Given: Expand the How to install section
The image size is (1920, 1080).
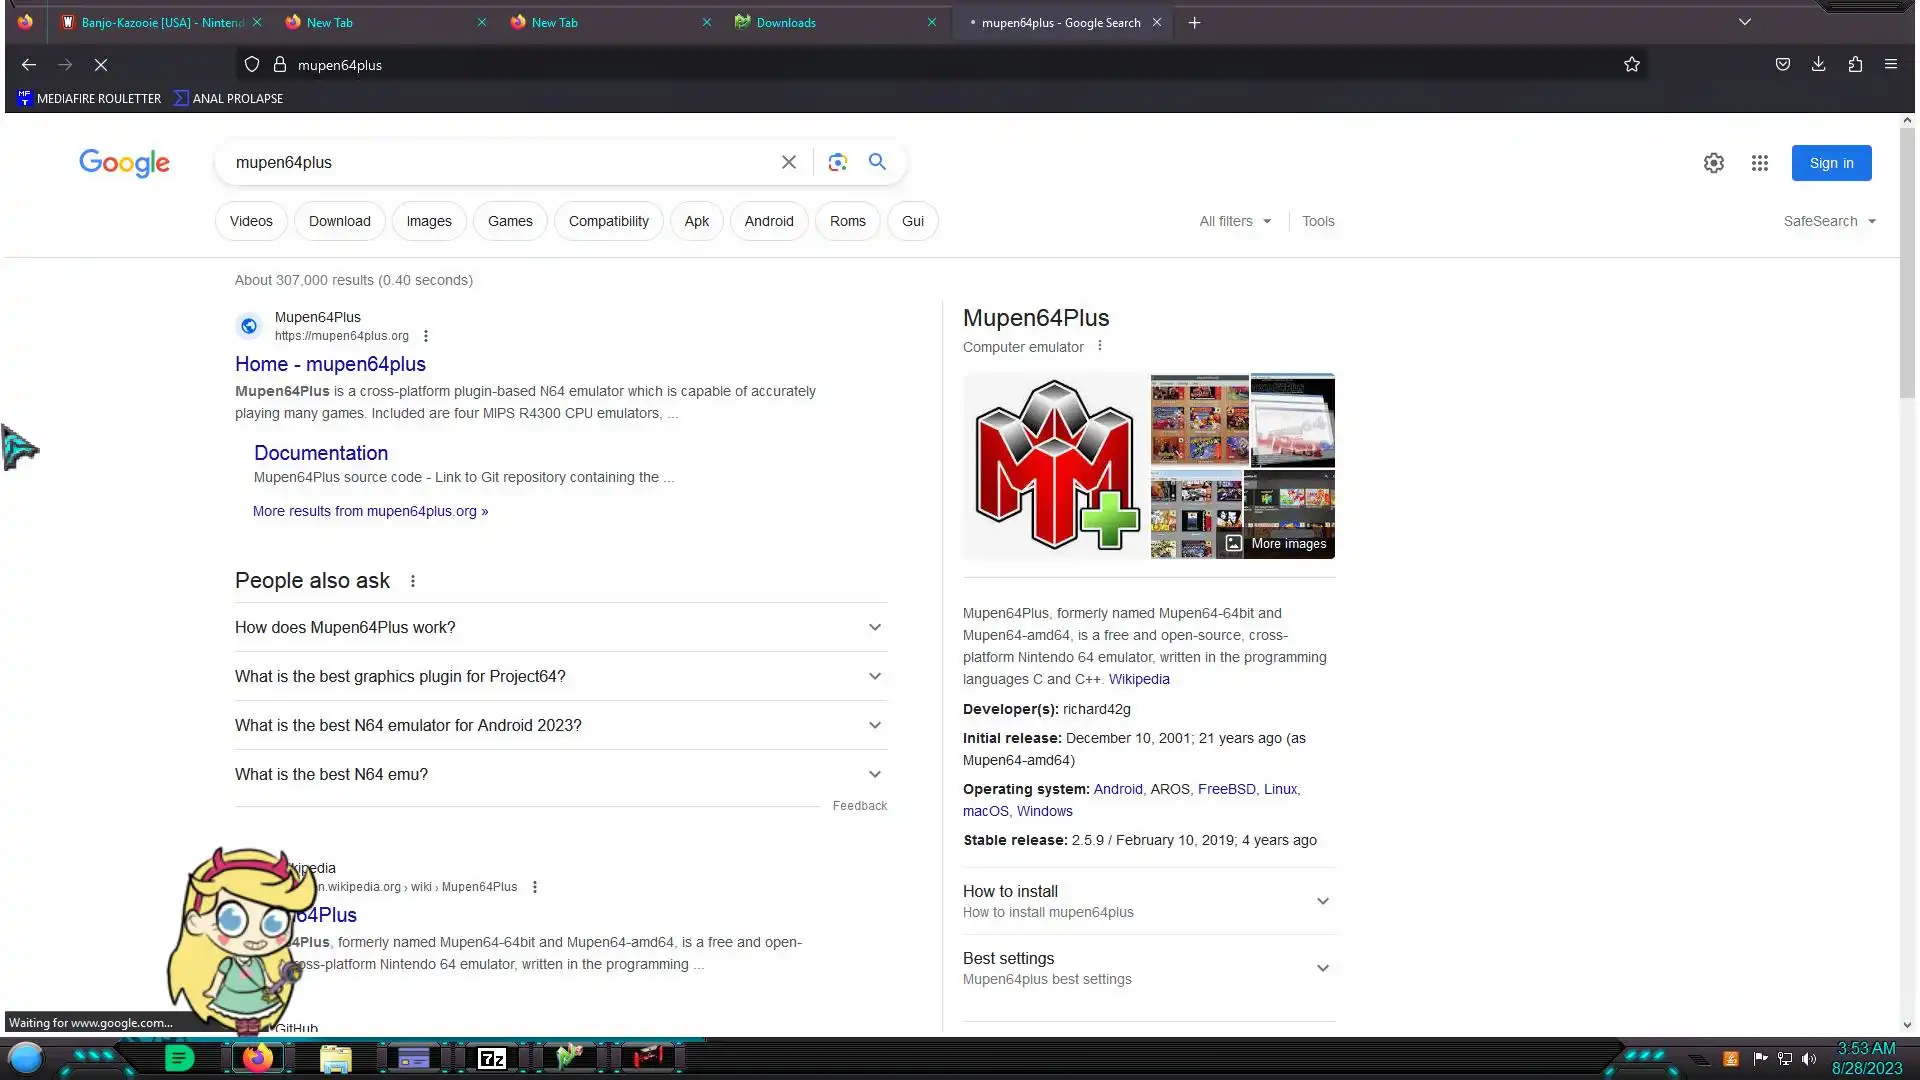Looking at the screenshot, I should click(1147, 901).
